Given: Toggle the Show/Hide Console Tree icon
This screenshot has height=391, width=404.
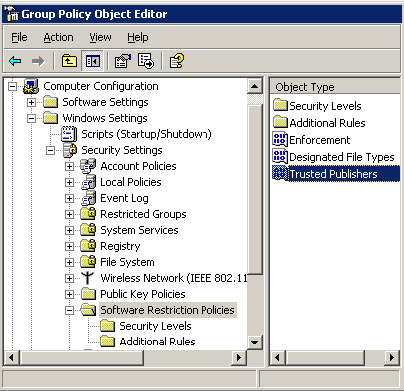Looking at the screenshot, I should [93, 61].
